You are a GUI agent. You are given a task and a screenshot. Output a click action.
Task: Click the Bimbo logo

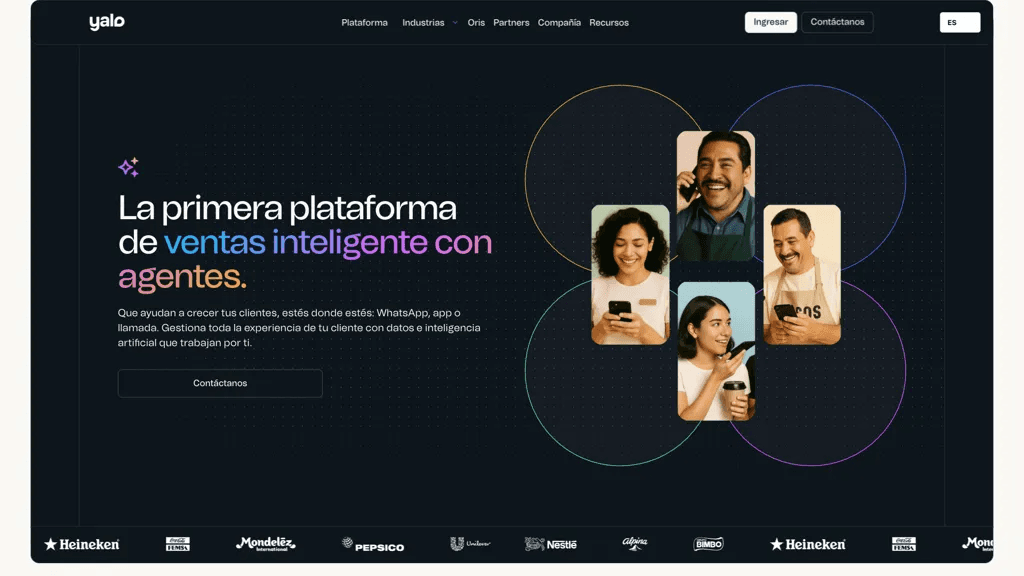tap(709, 543)
